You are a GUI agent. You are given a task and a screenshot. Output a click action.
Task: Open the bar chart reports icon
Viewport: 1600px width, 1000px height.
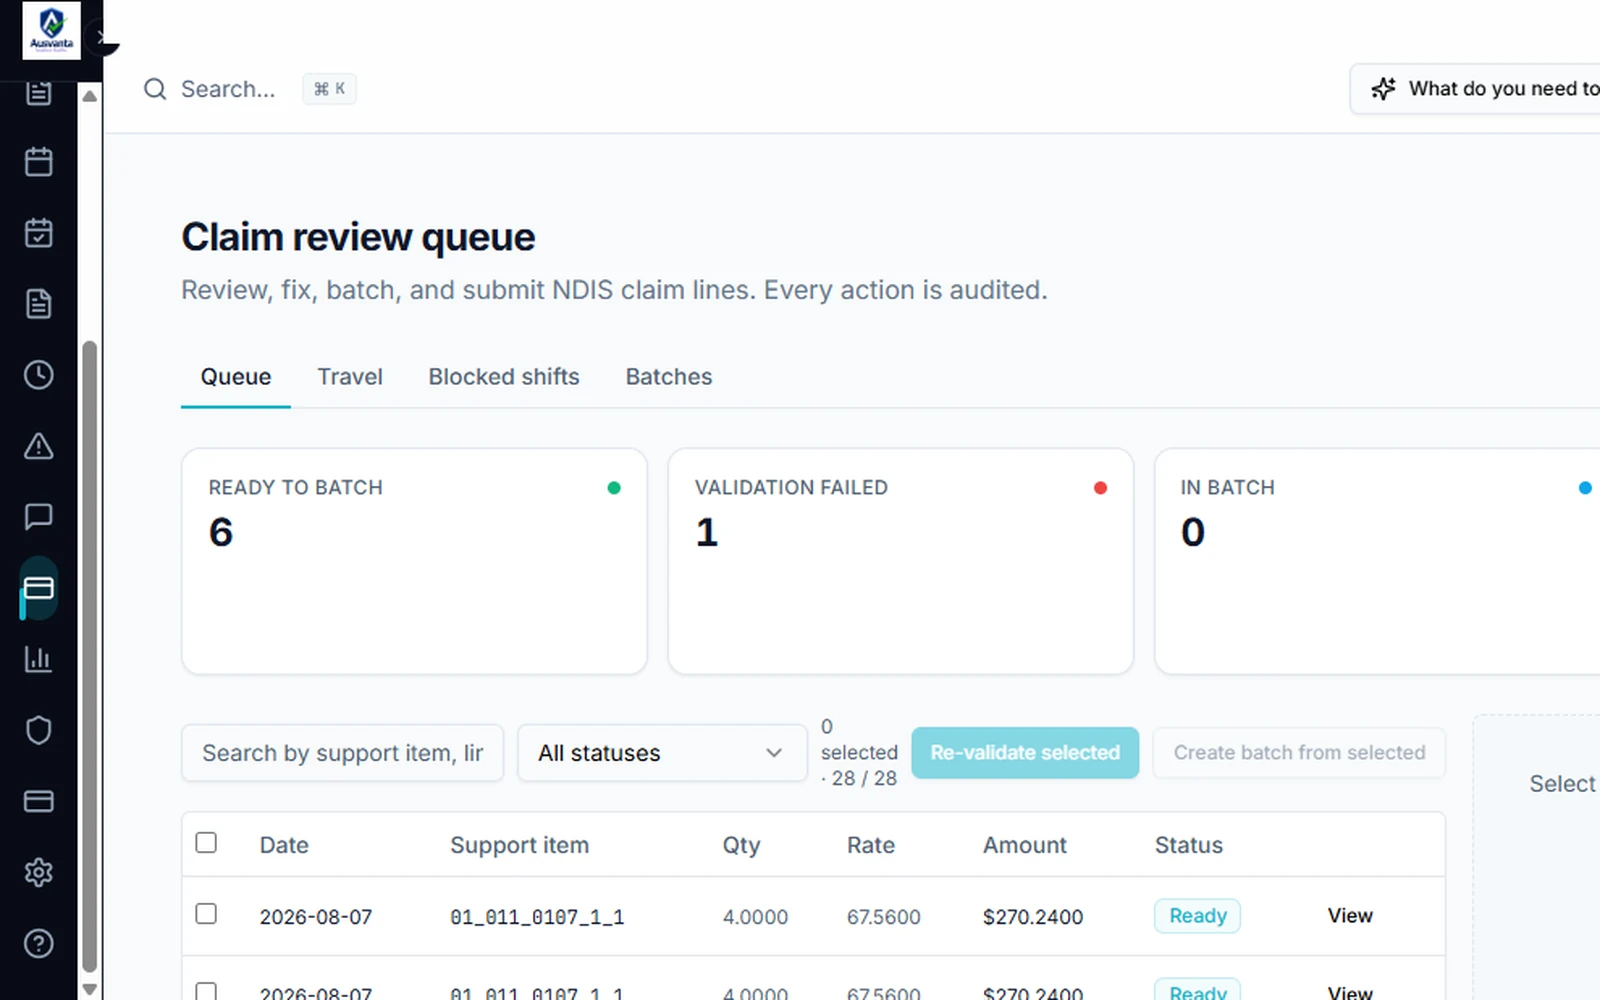[38, 659]
